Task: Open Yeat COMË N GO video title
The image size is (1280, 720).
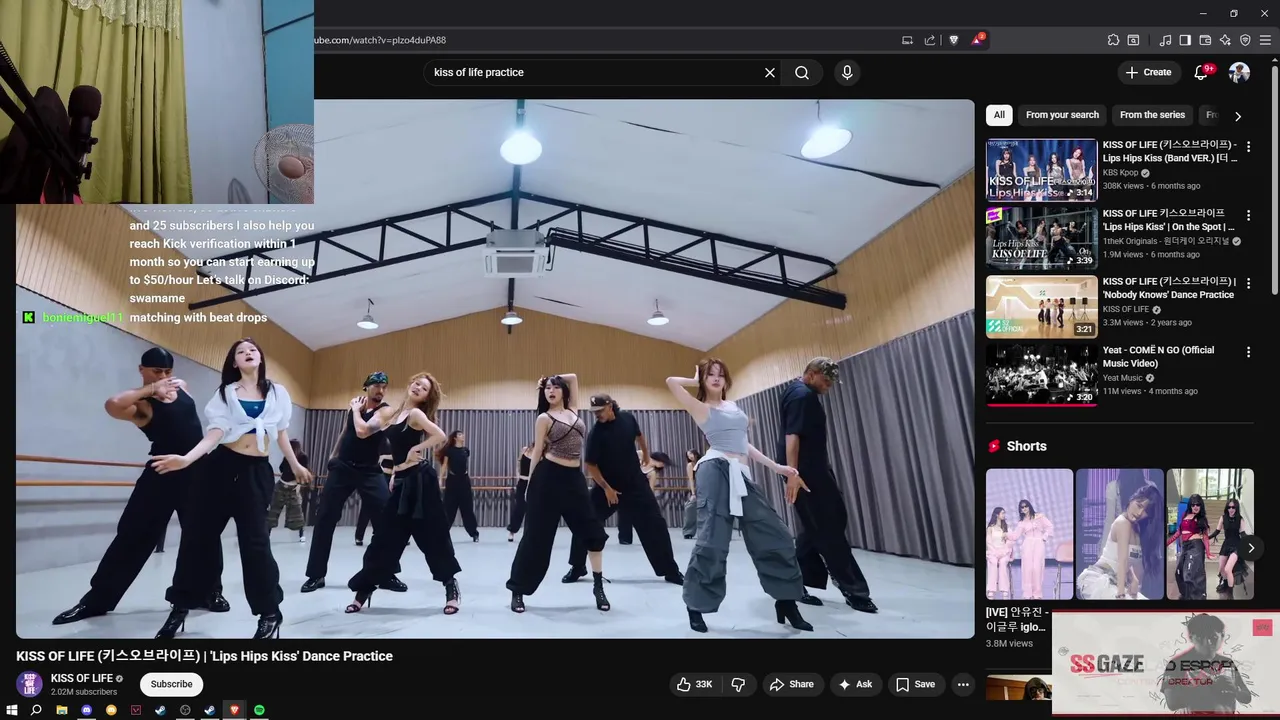Action: point(1158,356)
